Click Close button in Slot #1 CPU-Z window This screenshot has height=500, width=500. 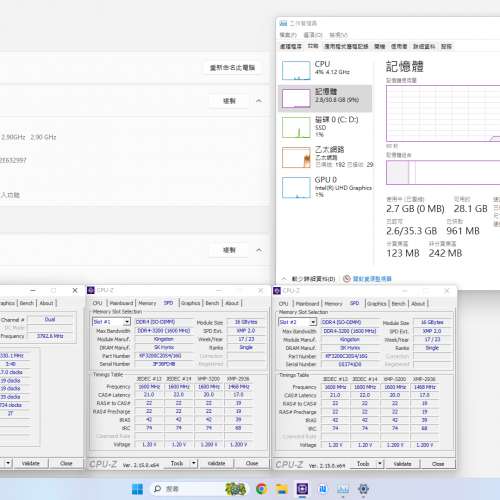click(252, 463)
